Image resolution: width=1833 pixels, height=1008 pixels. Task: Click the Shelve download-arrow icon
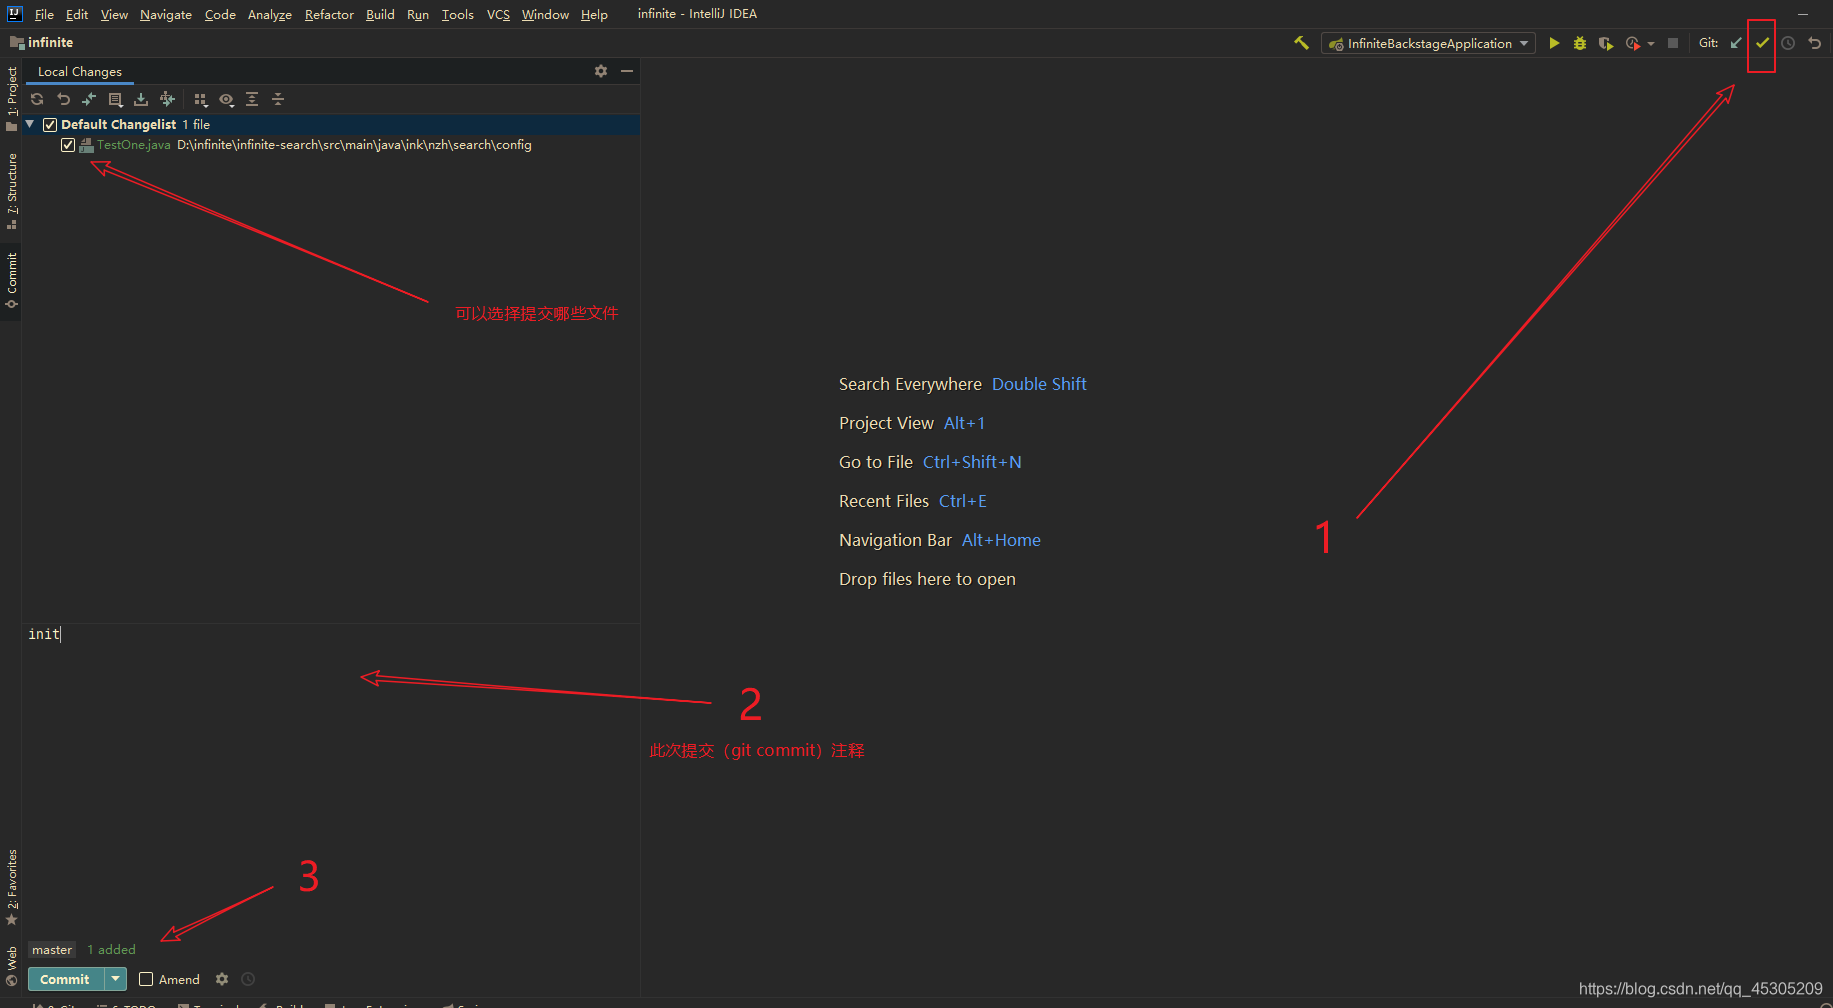pos(141,99)
